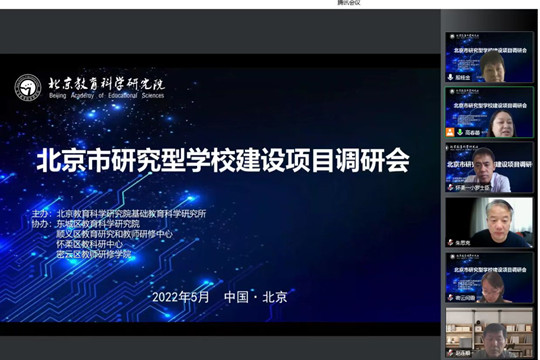The width and height of the screenshot is (540, 360).
Task: Click the 怀柔一小 participant name label
Action: point(472,188)
